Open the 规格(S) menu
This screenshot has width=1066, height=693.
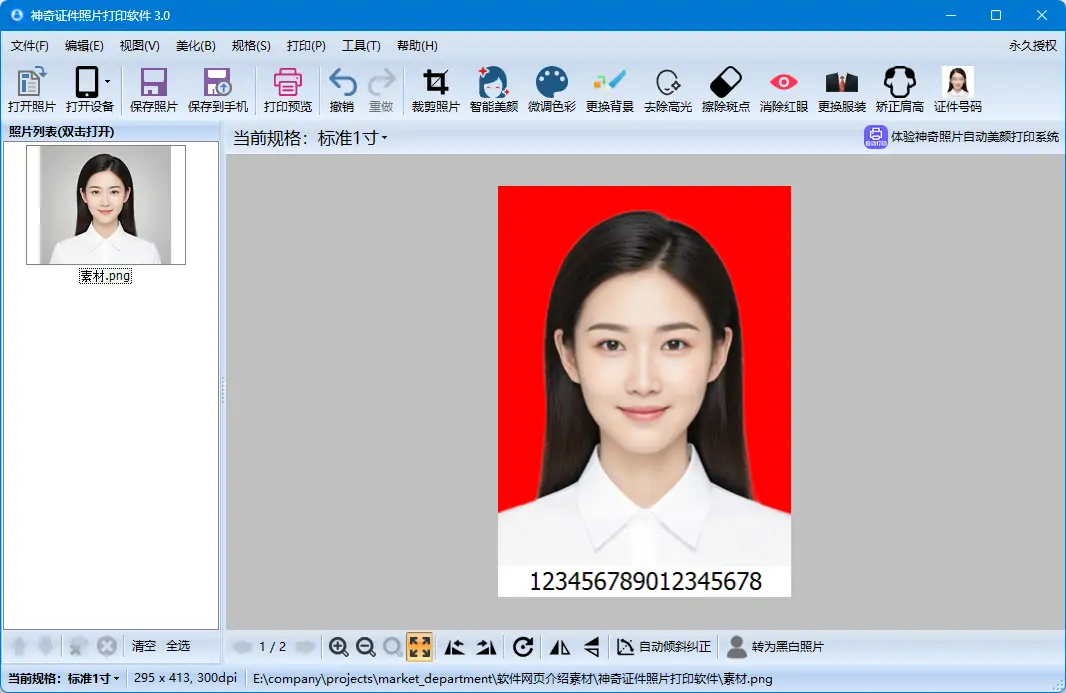coord(250,46)
